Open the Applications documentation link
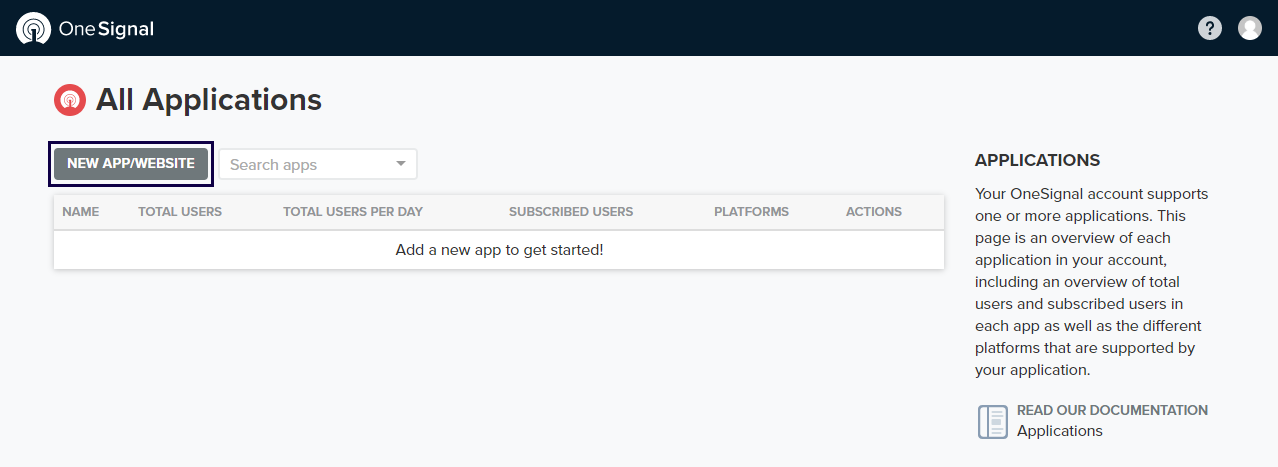Image resolution: width=1278 pixels, height=467 pixels. 1059,431
